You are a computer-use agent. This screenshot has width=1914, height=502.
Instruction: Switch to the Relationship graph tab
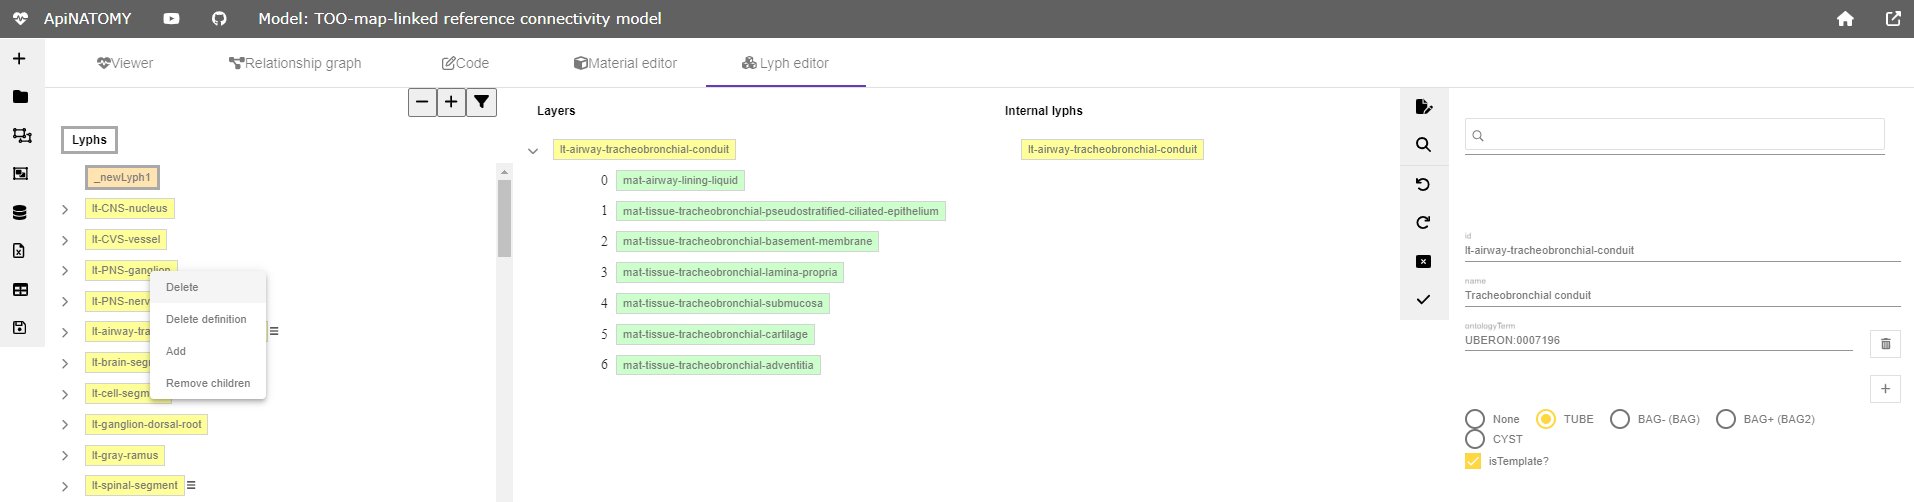pos(295,63)
